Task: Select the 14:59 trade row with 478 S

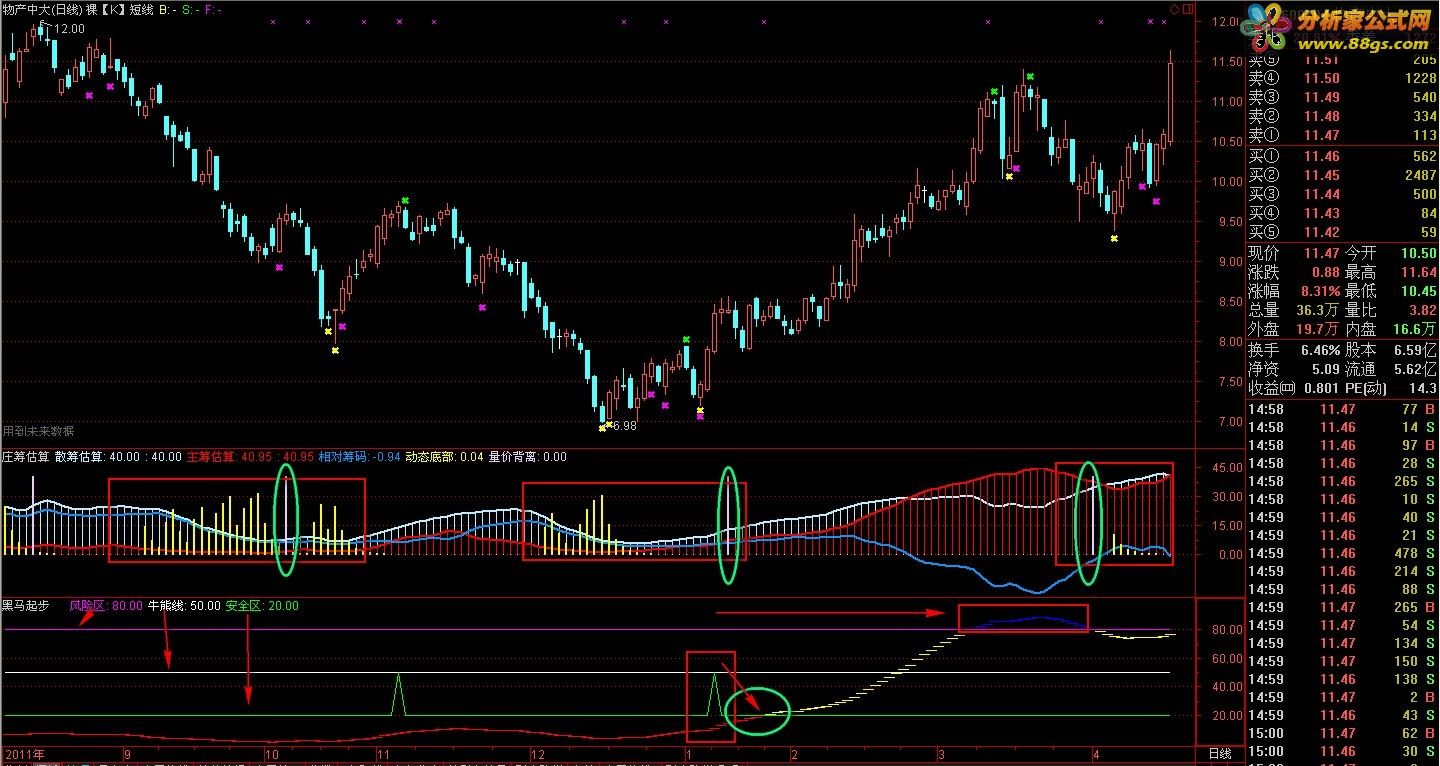Action: pyautogui.click(x=1342, y=553)
